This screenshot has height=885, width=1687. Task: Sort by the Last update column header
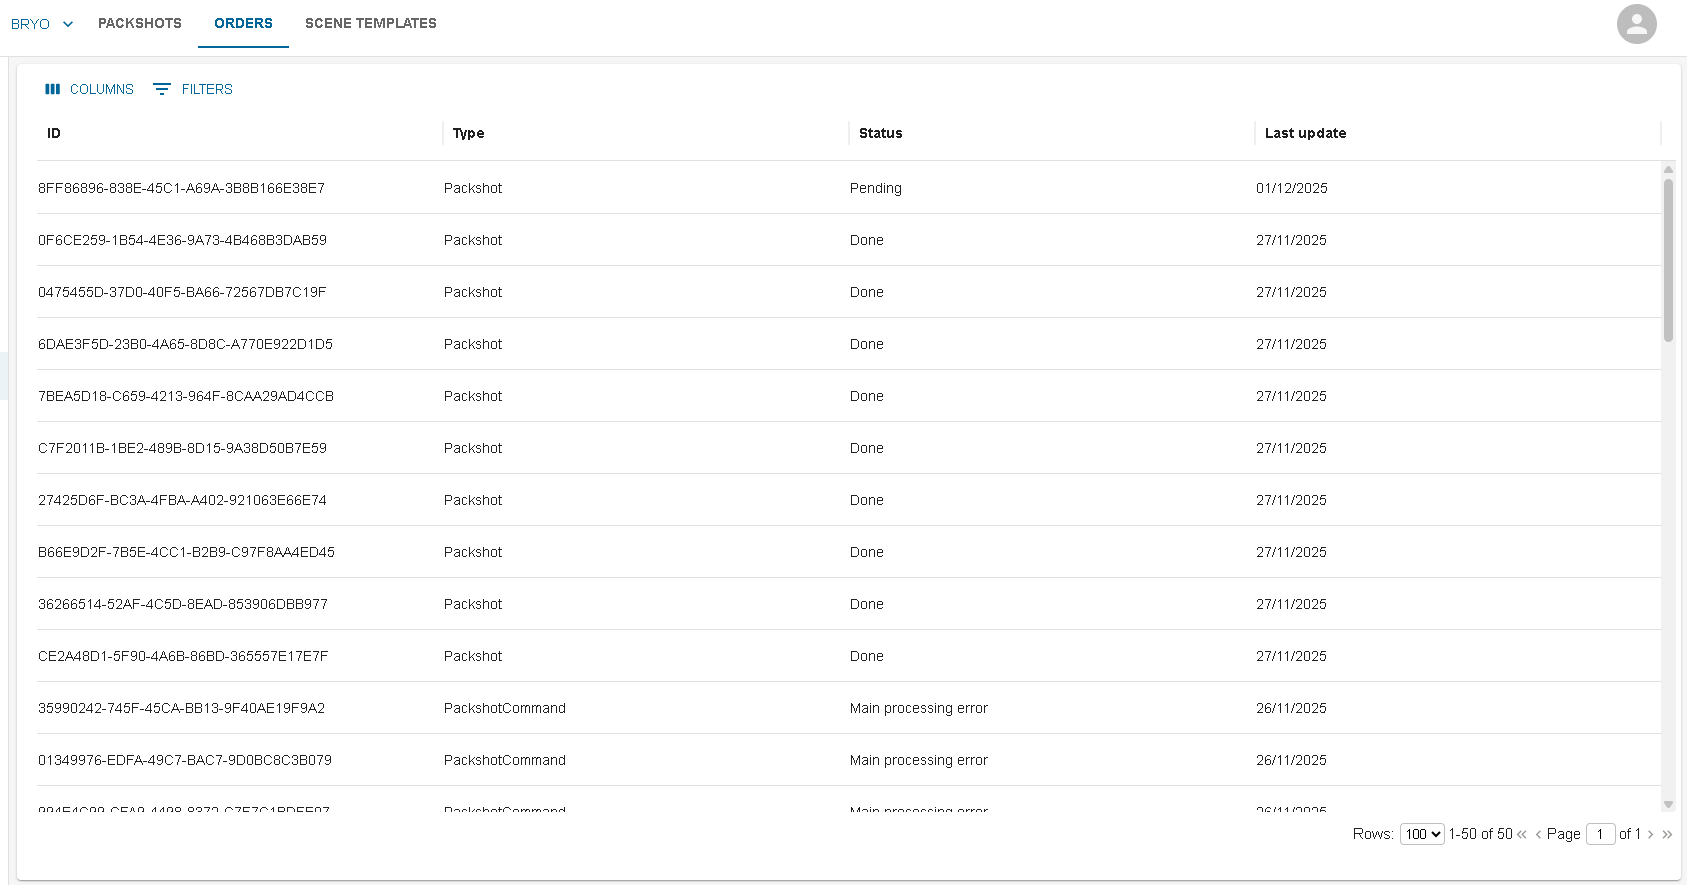1305,133
